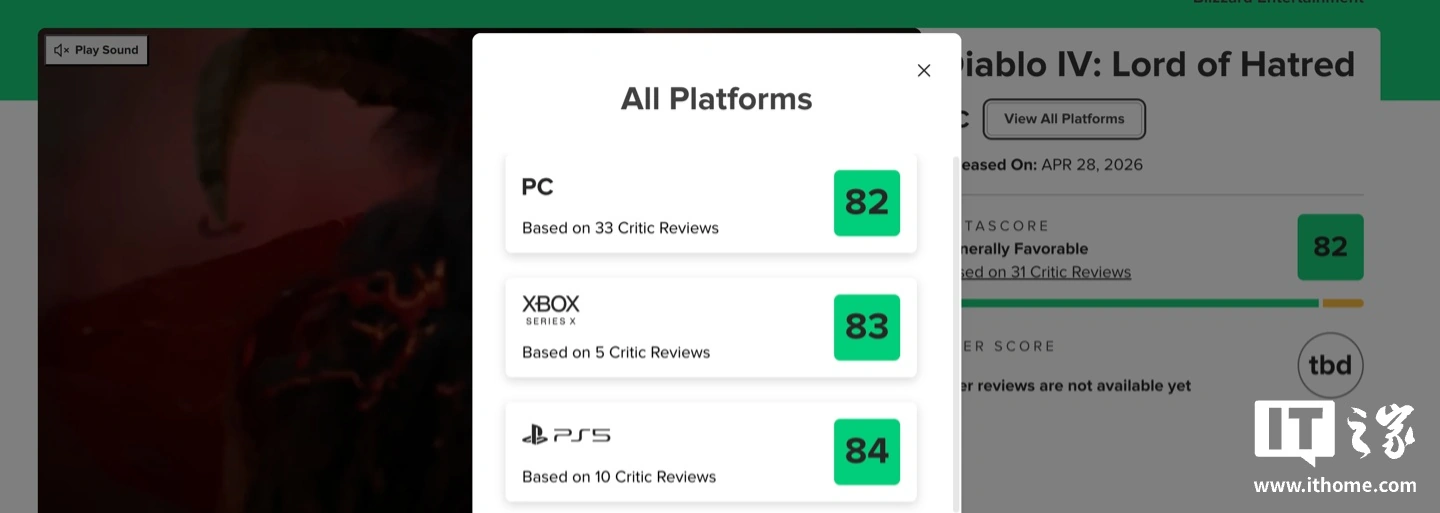Click "Based on 10 Critic Reviews" text
Viewport: 1440px width, 513px height.
619,477
